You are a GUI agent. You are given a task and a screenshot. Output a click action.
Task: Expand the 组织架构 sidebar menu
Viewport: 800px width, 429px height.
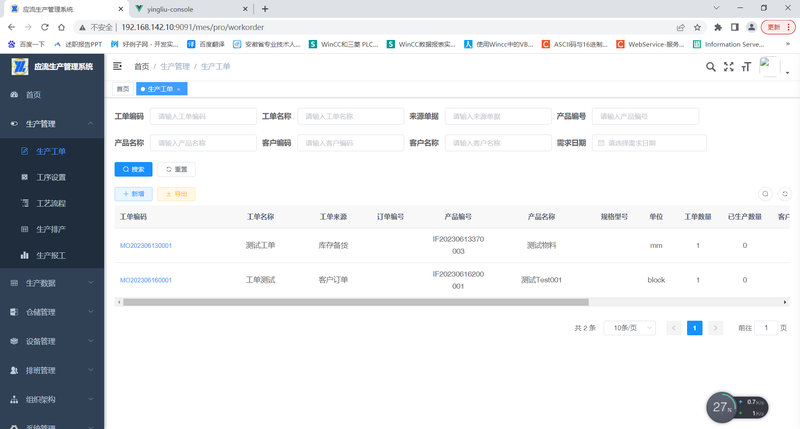tap(52, 399)
